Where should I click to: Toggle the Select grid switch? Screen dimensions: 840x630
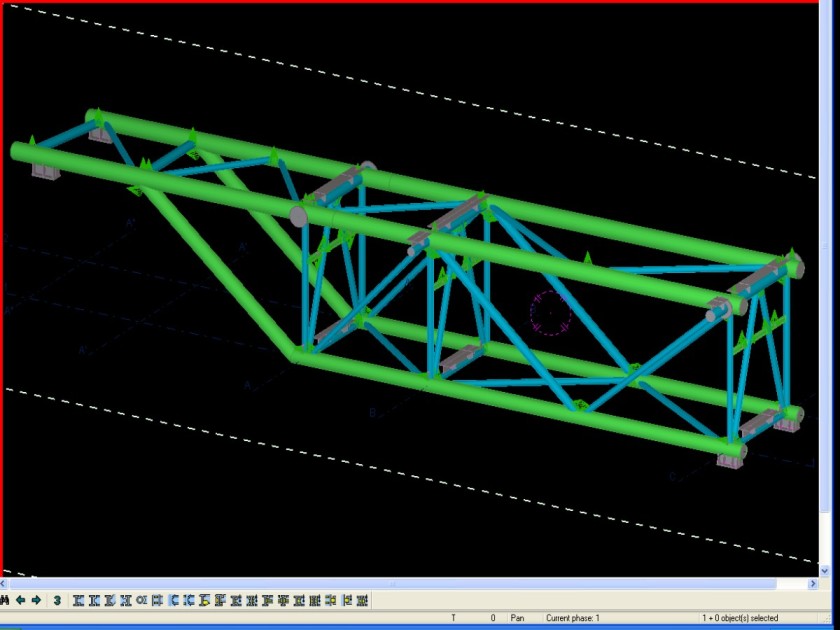coord(157,600)
